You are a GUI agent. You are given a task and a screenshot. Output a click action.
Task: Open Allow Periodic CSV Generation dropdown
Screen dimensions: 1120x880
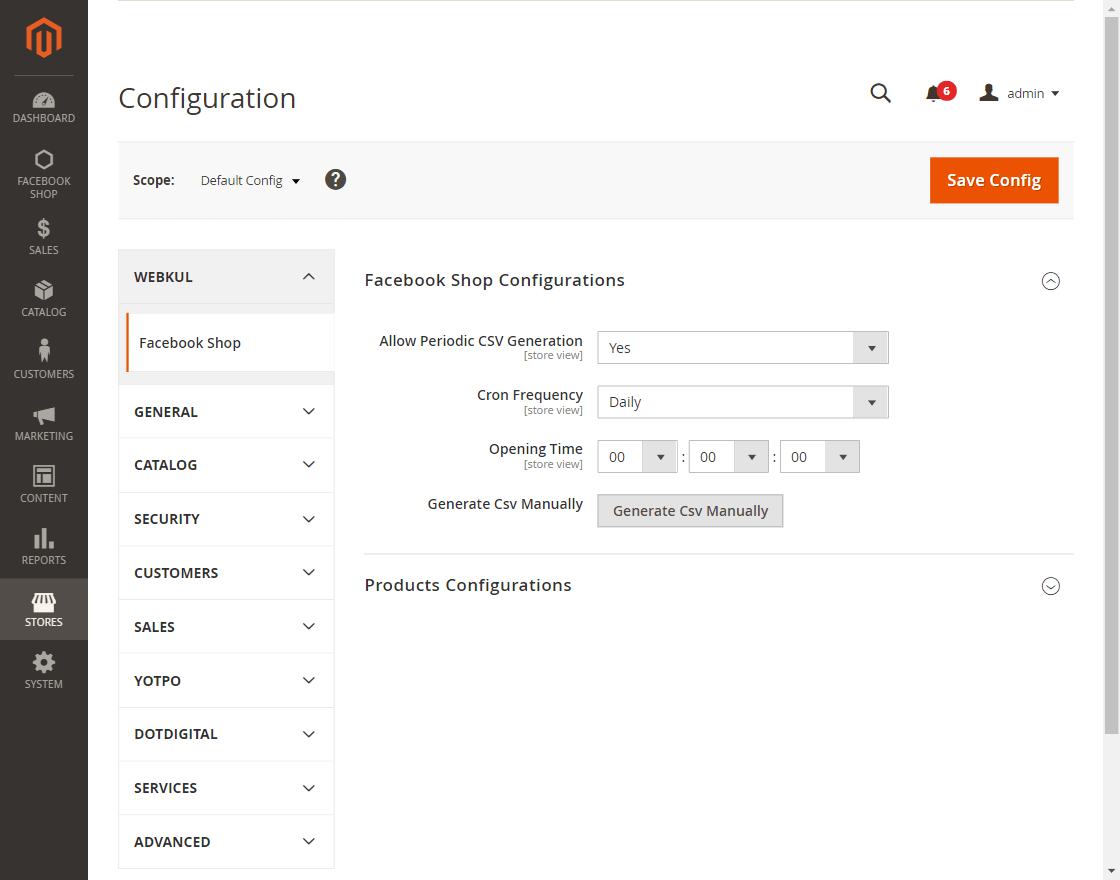[x=743, y=348]
